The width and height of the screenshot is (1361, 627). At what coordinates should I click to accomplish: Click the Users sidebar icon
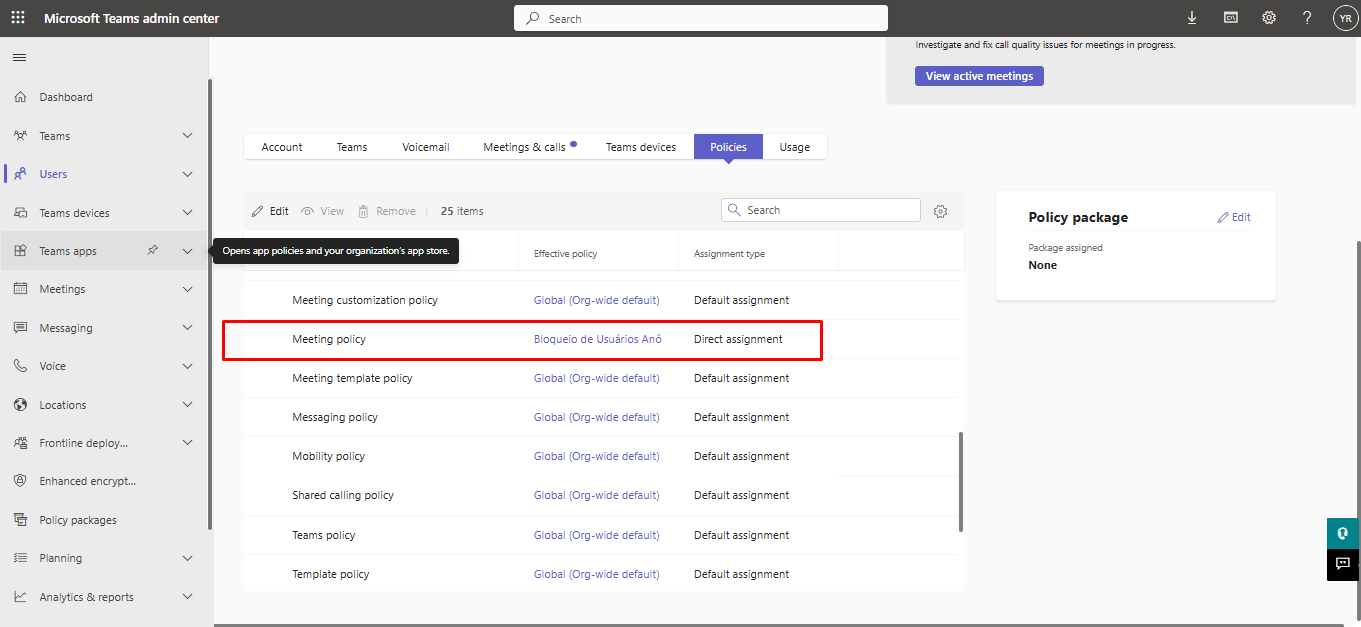(x=20, y=174)
